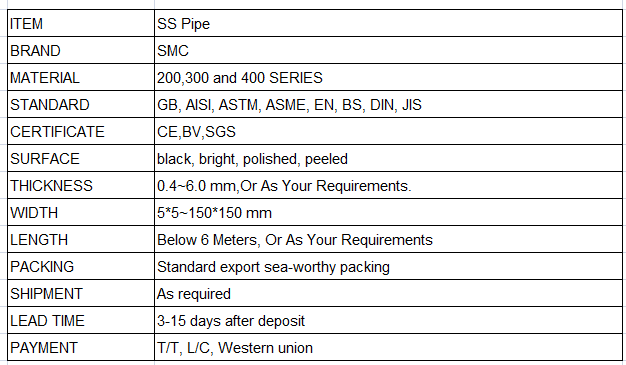626x365 pixels.
Task: Click the 5*5~150*150 mm width cell
Action: coord(388,212)
